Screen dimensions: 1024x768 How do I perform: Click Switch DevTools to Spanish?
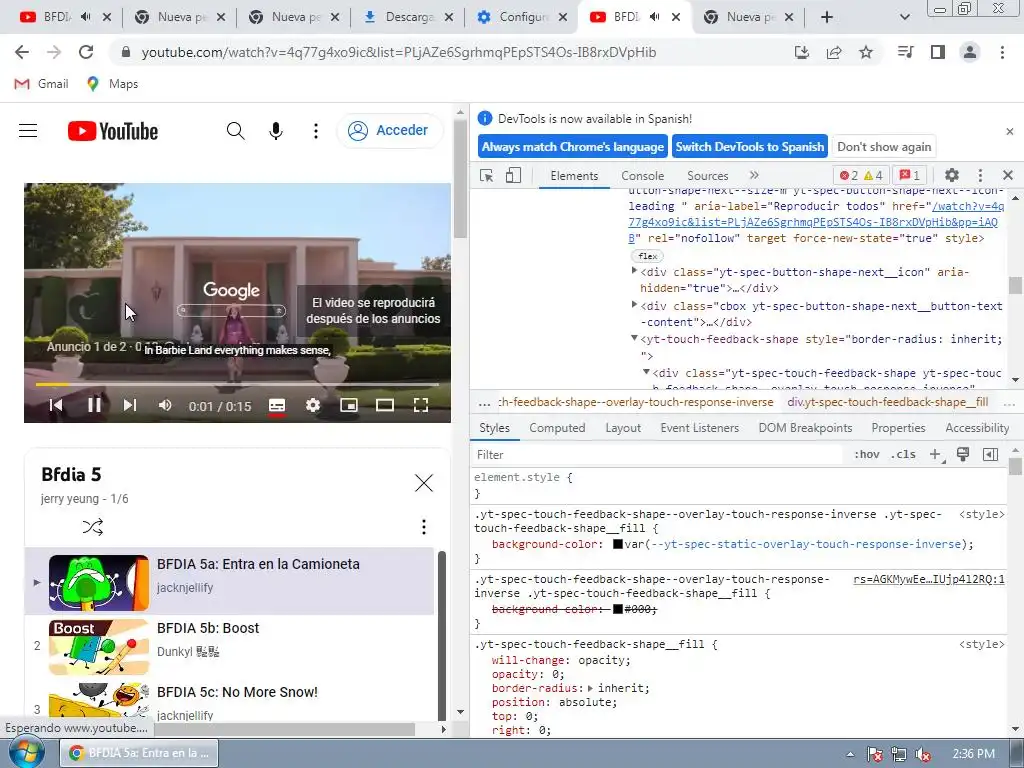(x=750, y=147)
